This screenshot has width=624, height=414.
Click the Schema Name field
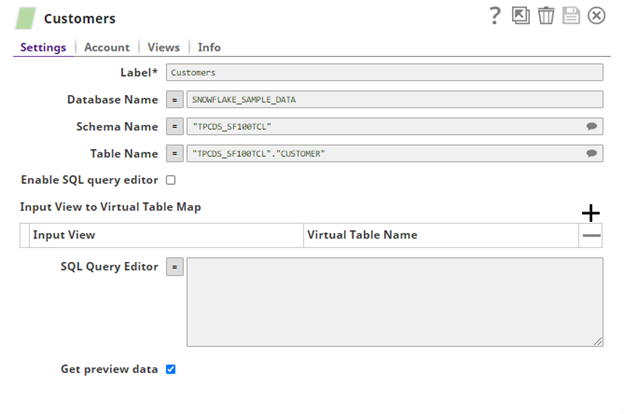point(395,127)
